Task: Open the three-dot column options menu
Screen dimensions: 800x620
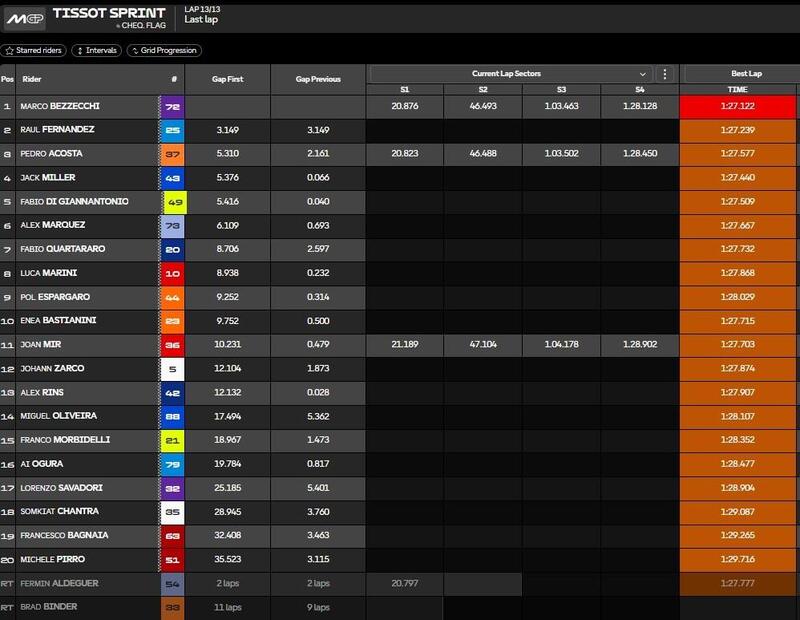Action: click(666, 74)
